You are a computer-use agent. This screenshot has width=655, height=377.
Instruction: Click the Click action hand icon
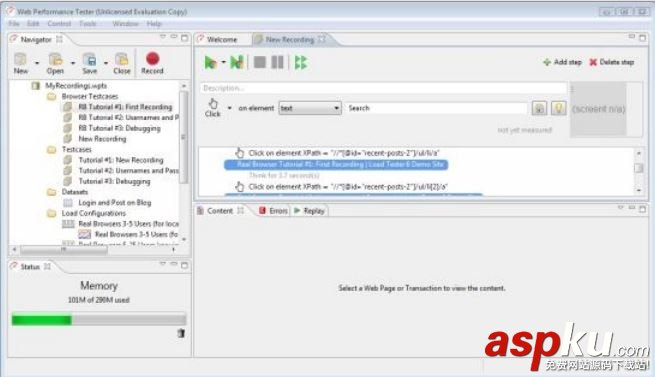(213, 103)
